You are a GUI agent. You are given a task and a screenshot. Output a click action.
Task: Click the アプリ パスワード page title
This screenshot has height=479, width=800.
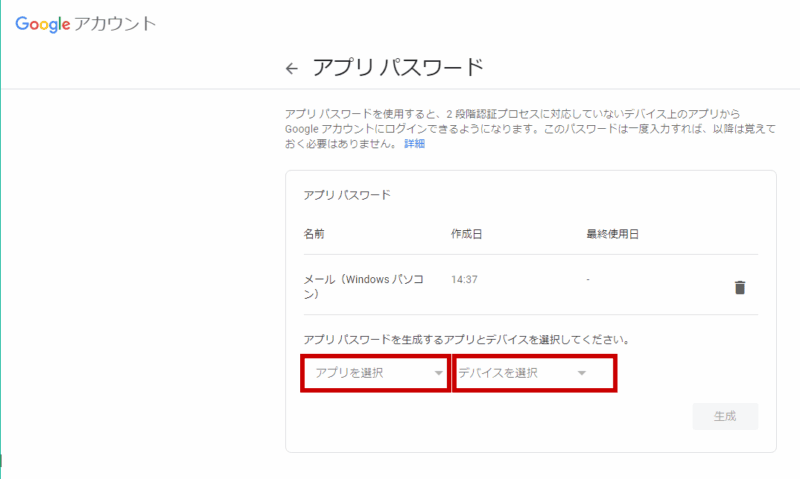click(397, 67)
